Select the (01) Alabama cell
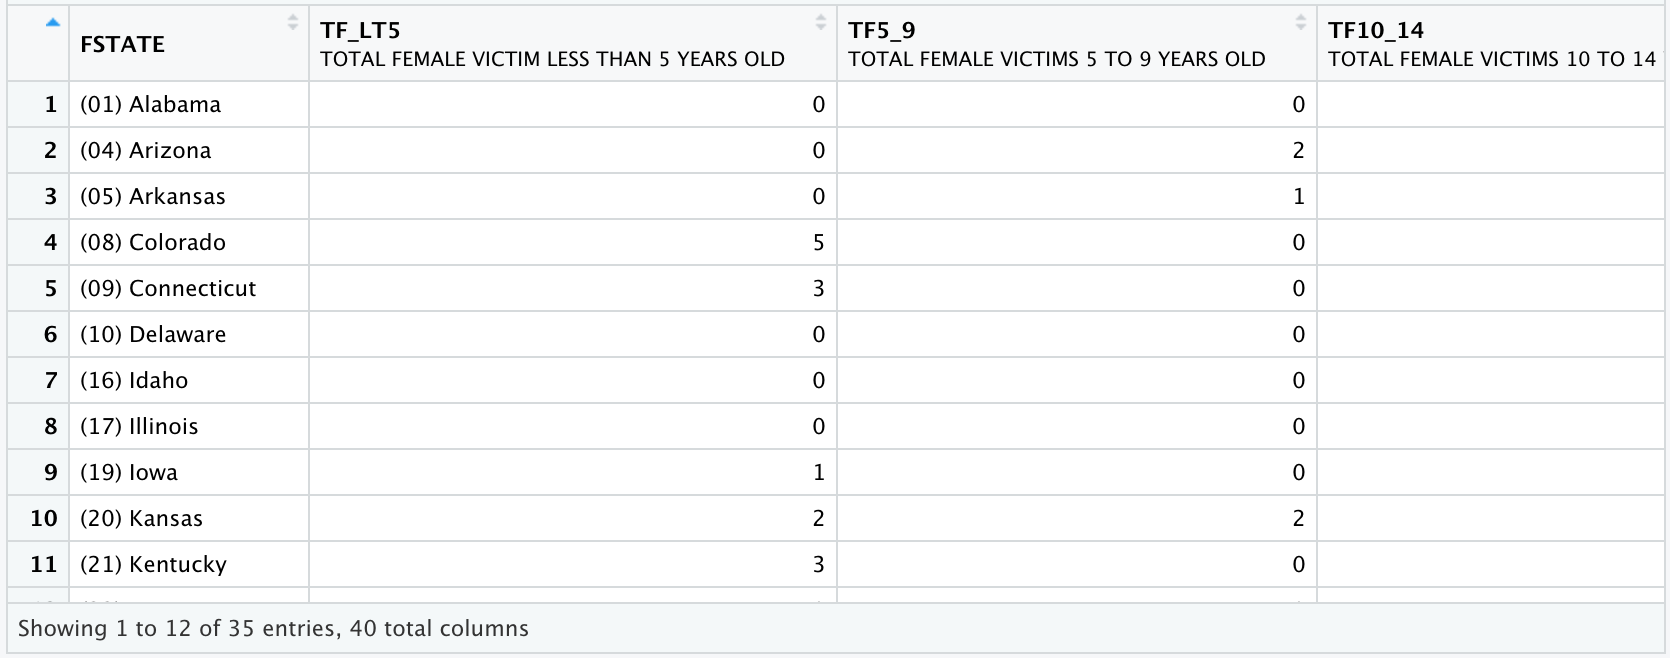 [150, 104]
